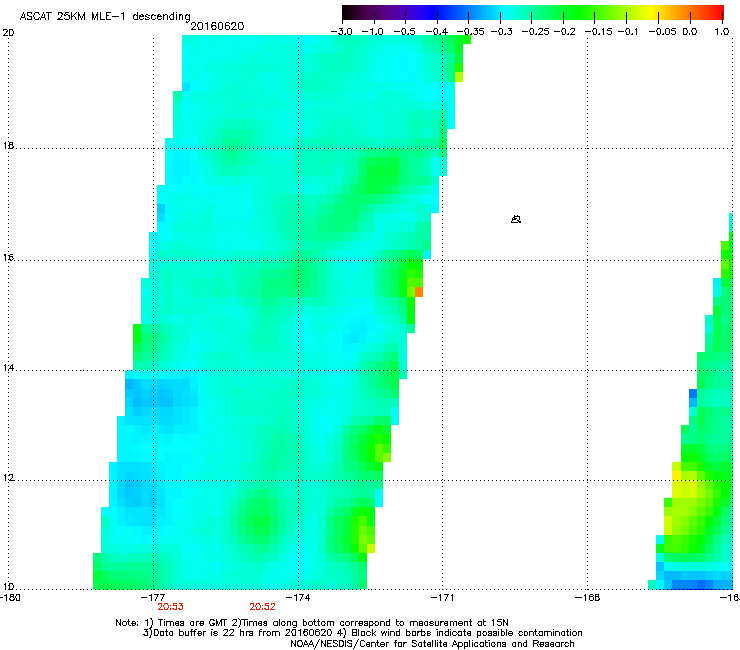This screenshot has height=650, width=740.
Task: Click the latitude axis label '18'
Action: 8,145
